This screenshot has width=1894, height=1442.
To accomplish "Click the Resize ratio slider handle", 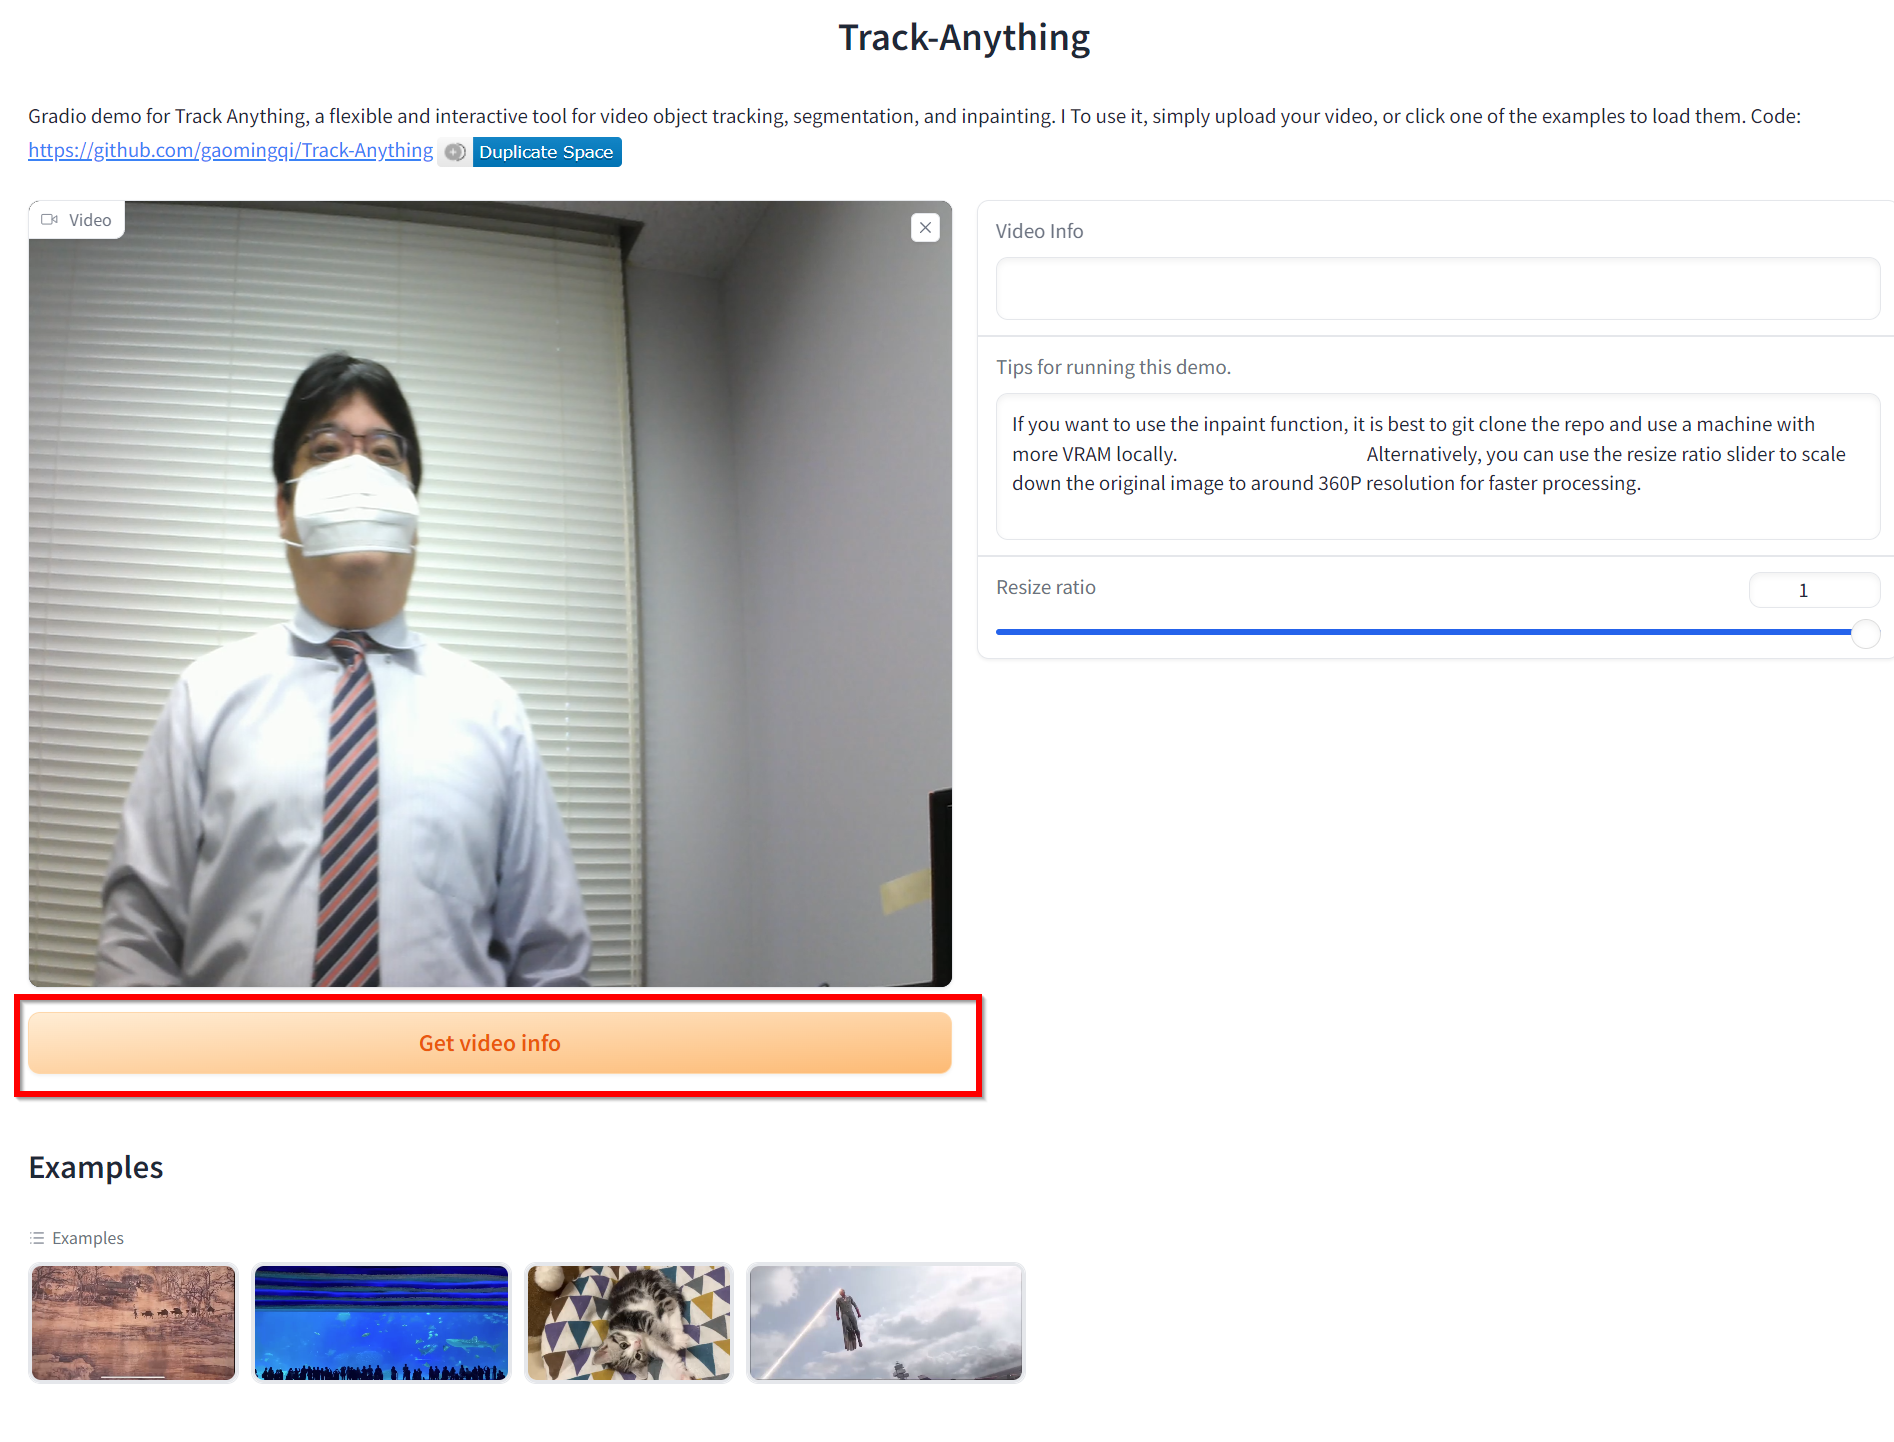I will coord(1865,633).
